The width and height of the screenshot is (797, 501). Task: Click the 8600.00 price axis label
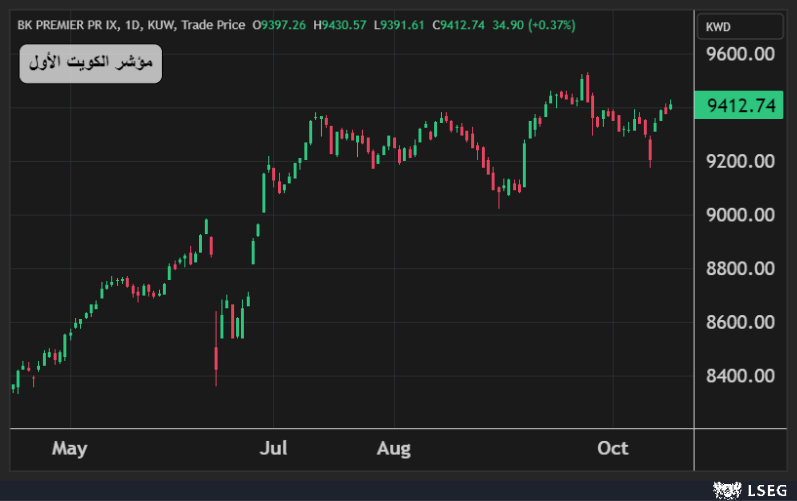click(741, 323)
